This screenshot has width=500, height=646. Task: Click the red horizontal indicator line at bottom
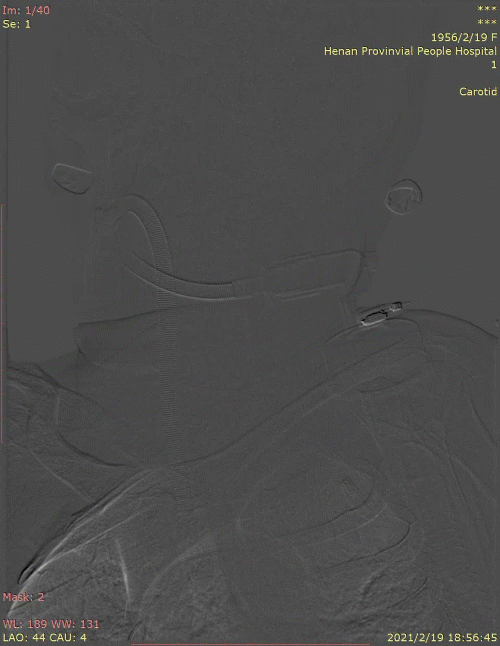click(x=250, y=644)
